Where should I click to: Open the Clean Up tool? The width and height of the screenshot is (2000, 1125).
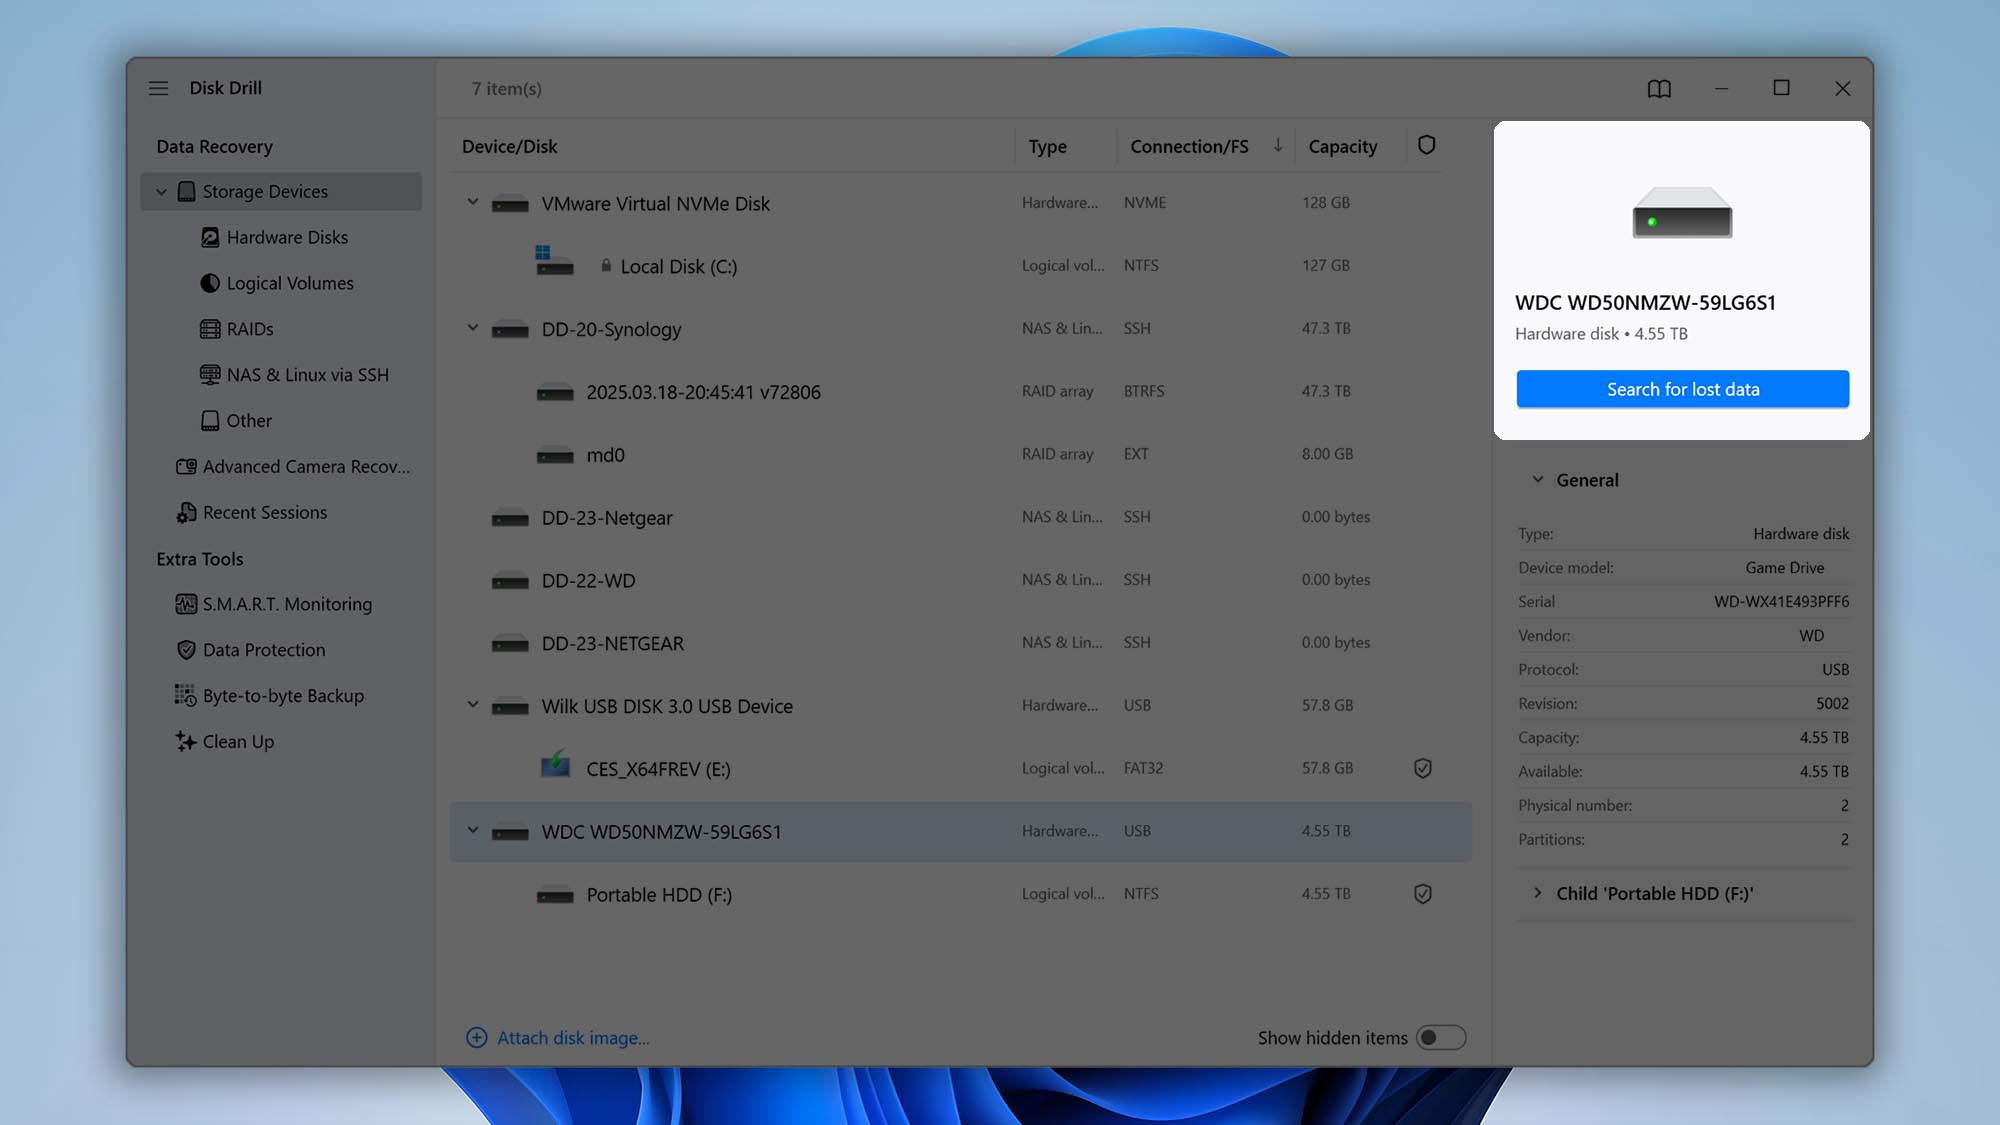pos(237,741)
